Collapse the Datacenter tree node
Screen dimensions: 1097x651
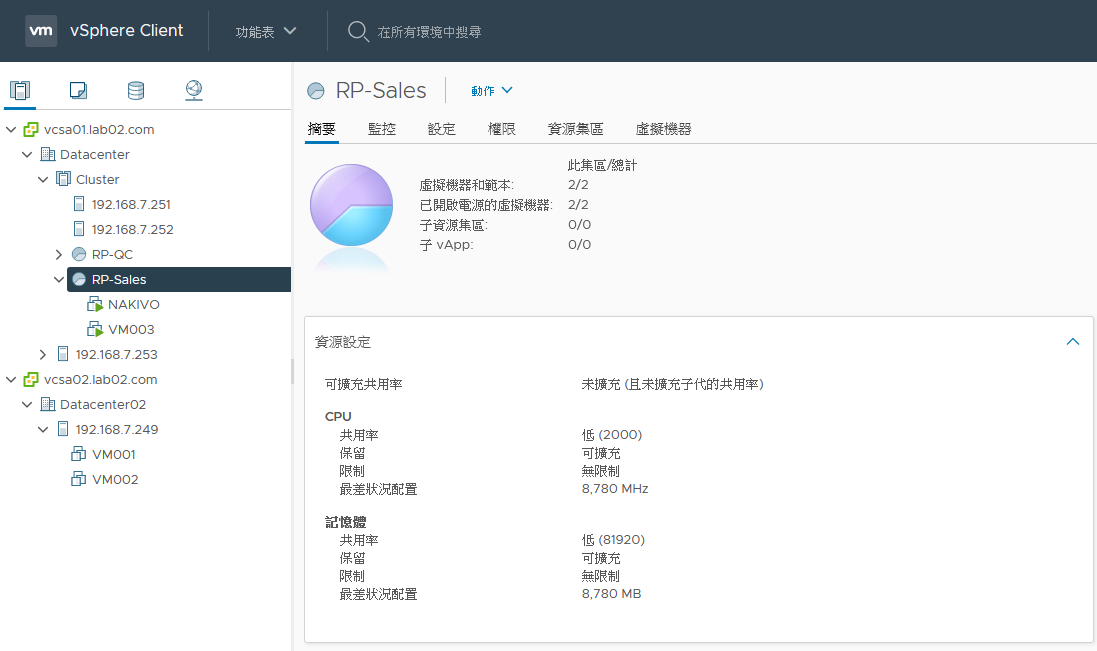(27, 155)
